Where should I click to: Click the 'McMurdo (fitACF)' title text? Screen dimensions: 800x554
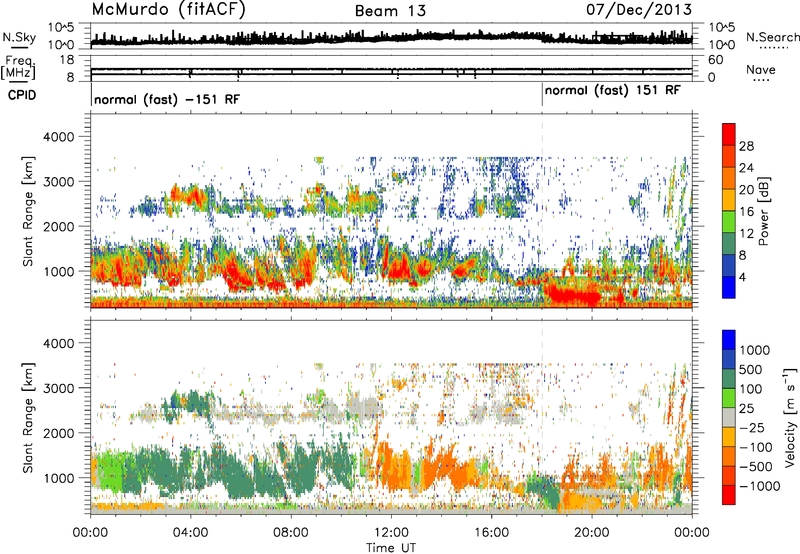[x=168, y=10]
